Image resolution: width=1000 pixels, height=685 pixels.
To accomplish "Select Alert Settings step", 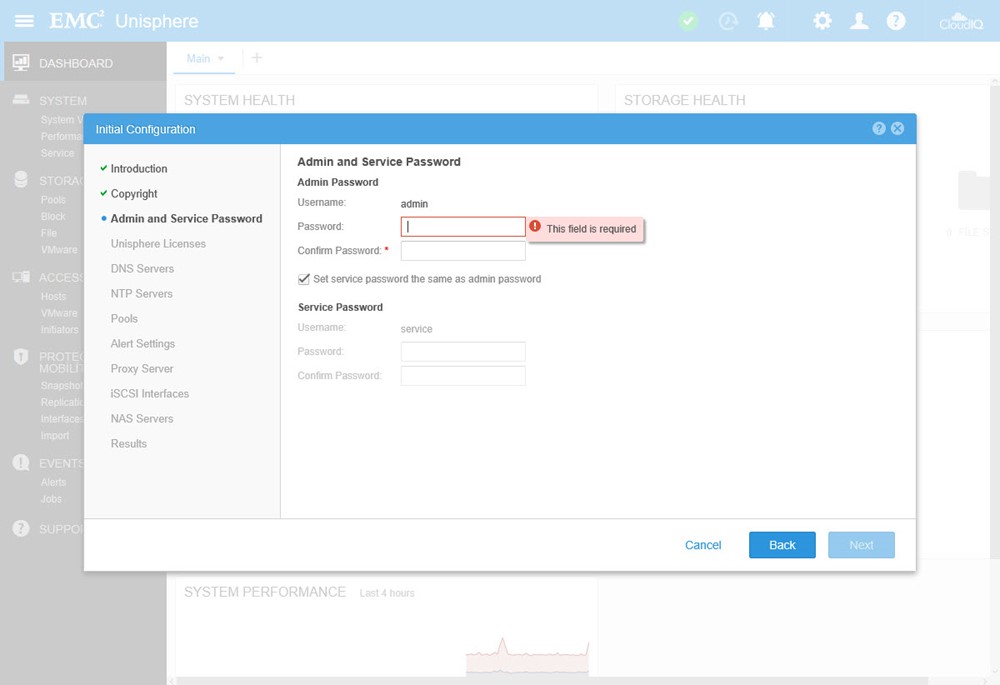I will 143,344.
